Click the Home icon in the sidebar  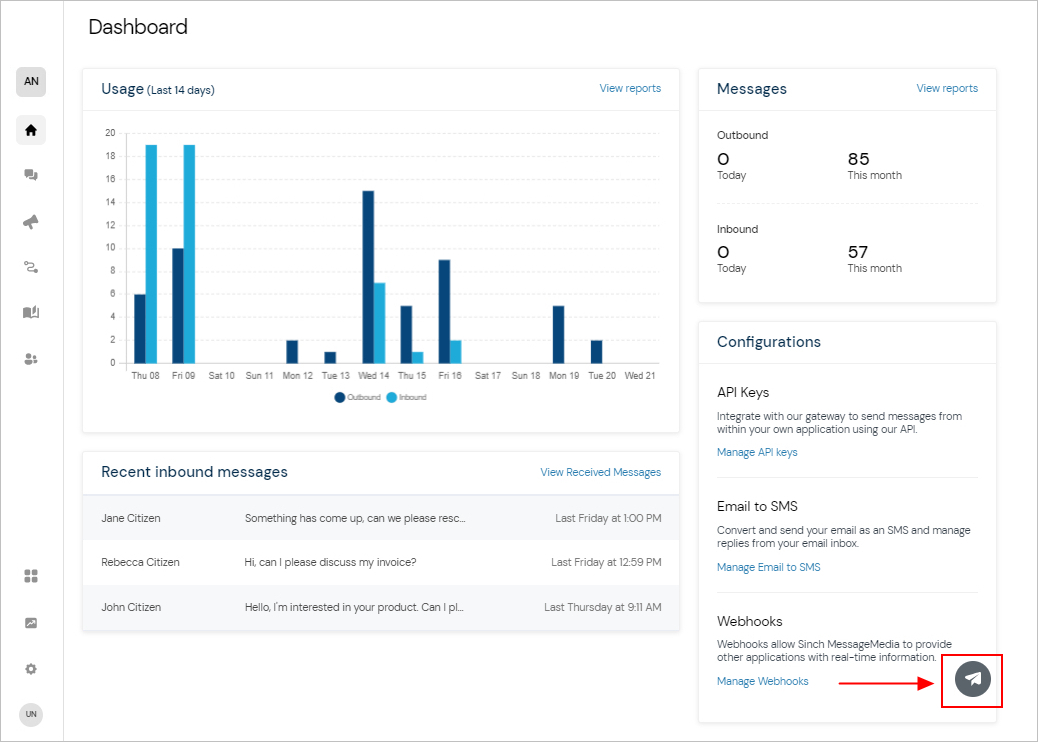(31, 130)
